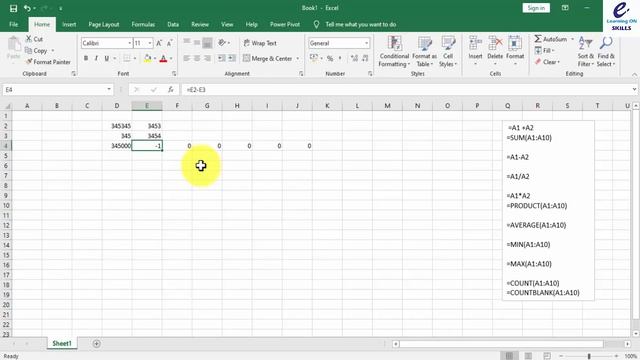The image size is (640, 360).
Task: Center text horizontally icon
Action: pyautogui.click(x=197, y=58)
